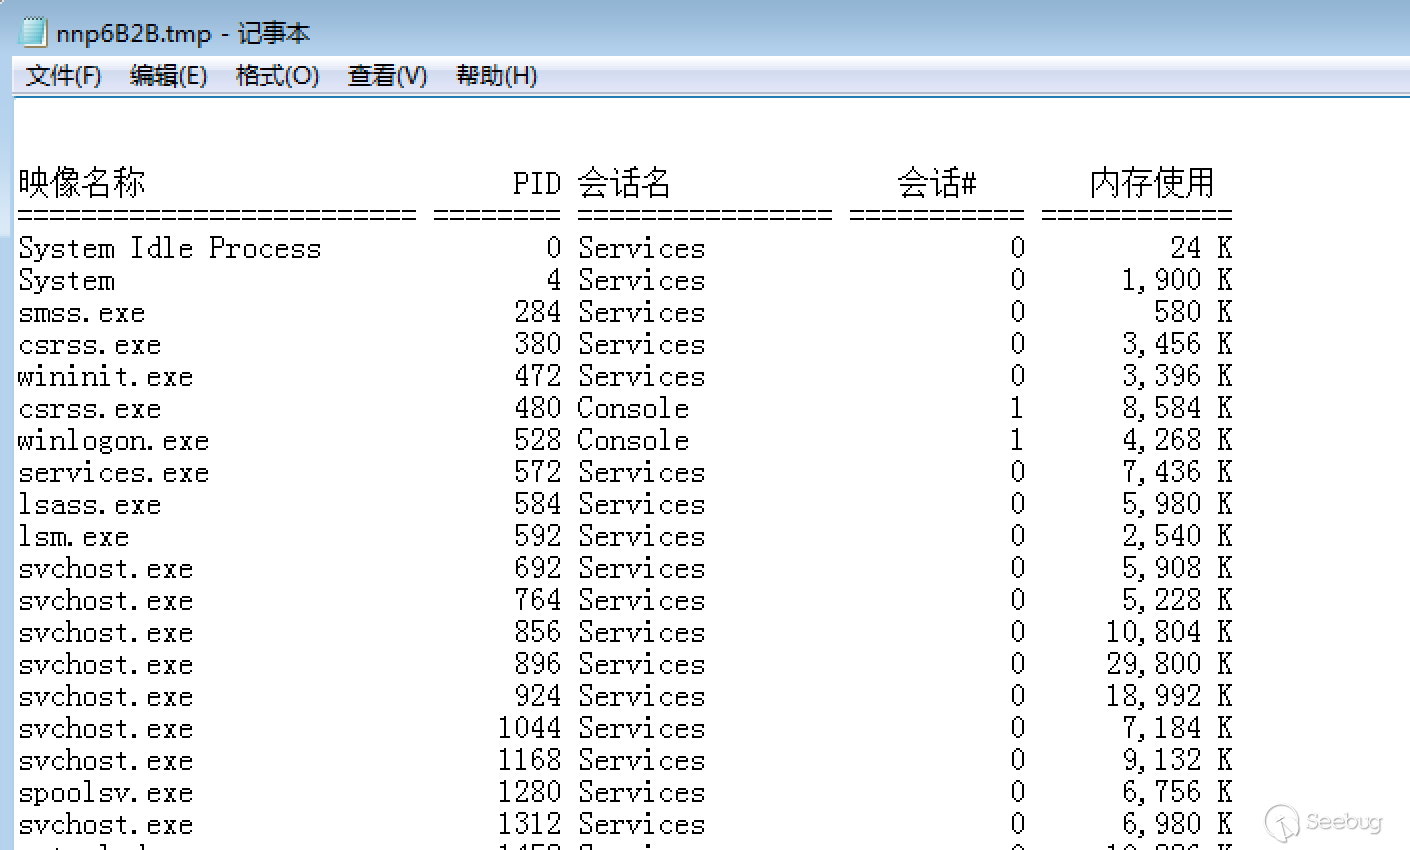
Task: Click memory value "9,132 K"
Action: coord(1177,760)
